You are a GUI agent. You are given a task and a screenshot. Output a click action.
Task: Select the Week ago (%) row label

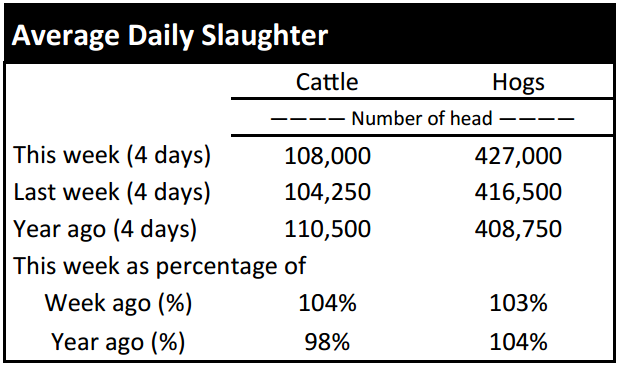[x=118, y=304]
